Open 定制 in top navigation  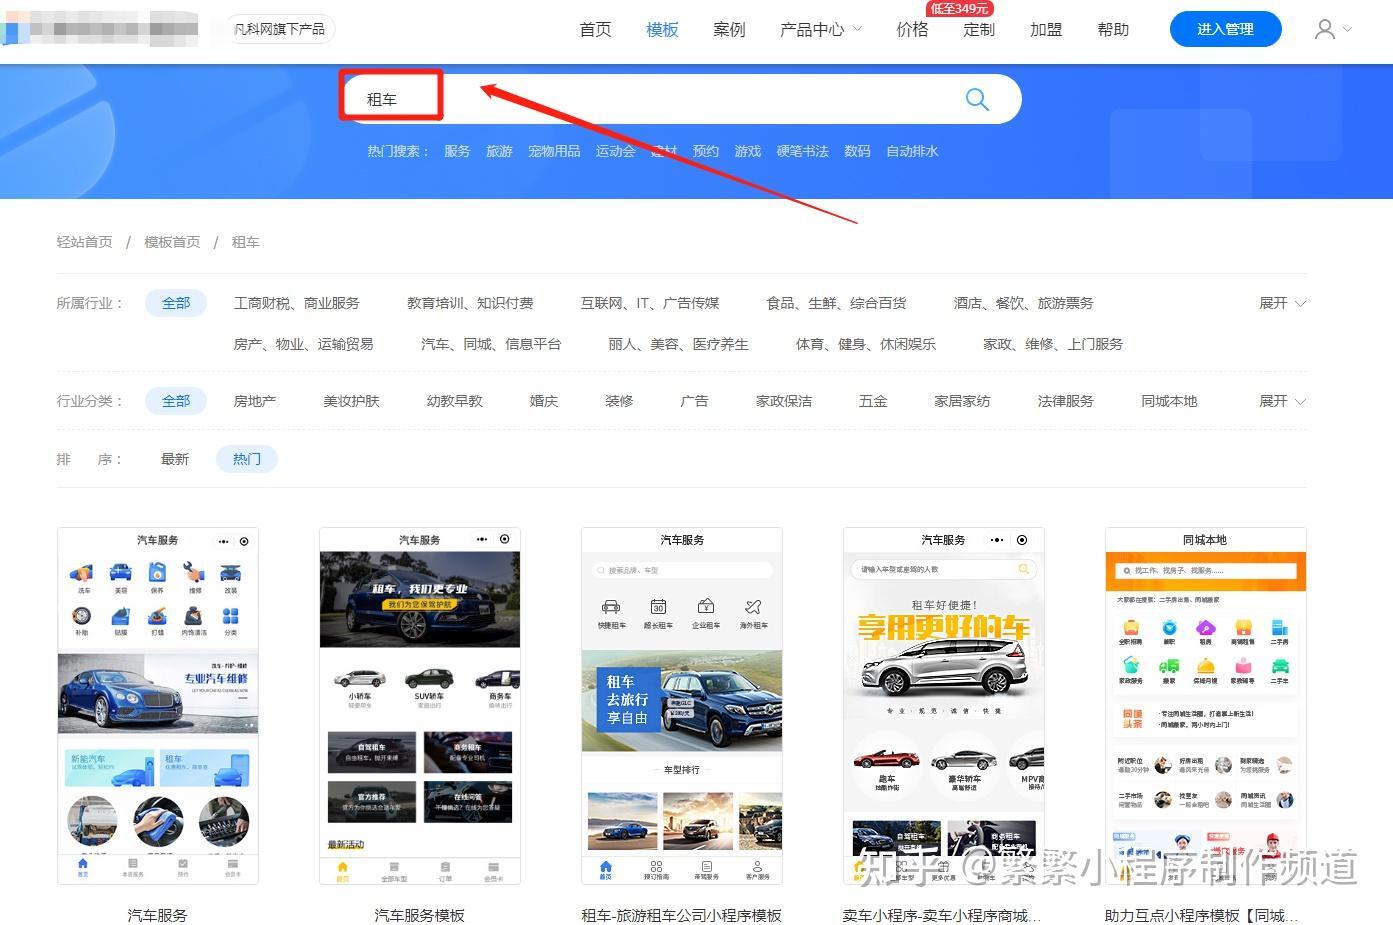tap(979, 30)
